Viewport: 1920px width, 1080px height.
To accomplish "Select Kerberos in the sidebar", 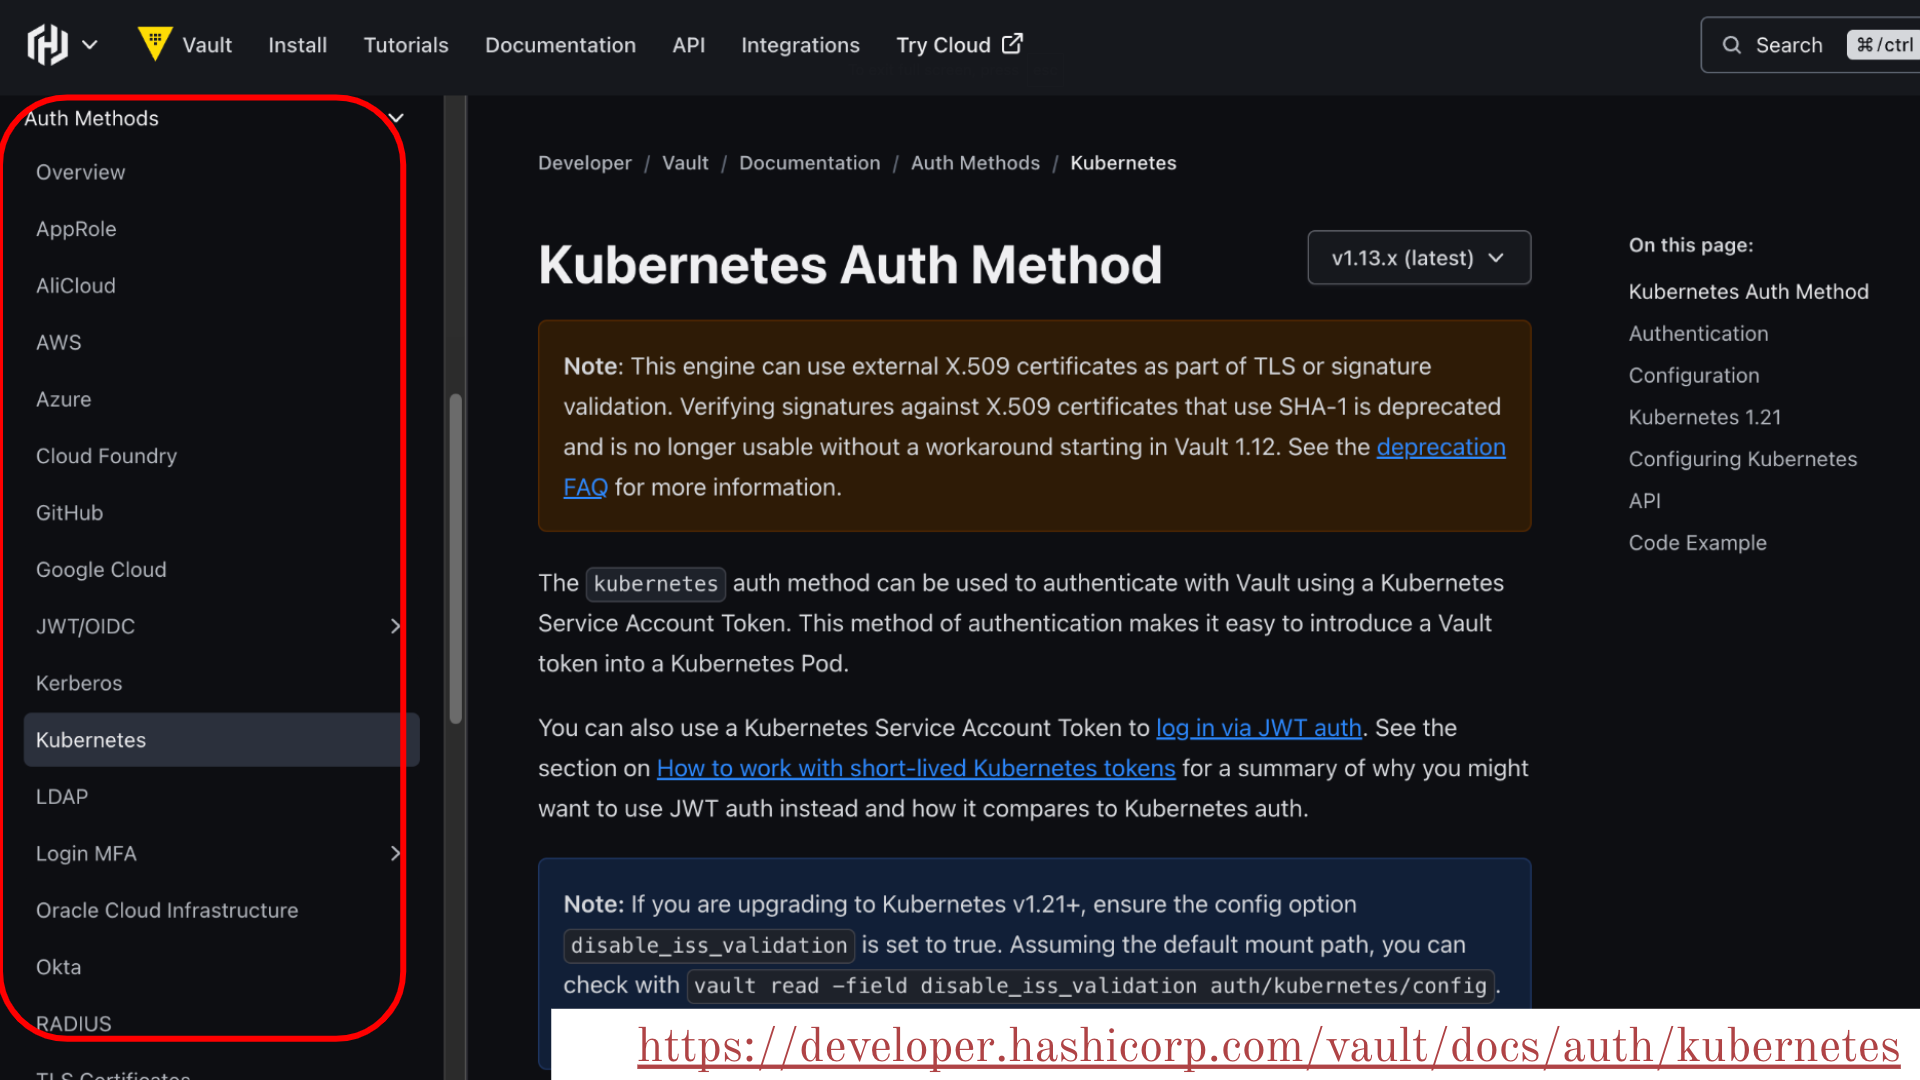I will pyautogui.click(x=79, y=683).
